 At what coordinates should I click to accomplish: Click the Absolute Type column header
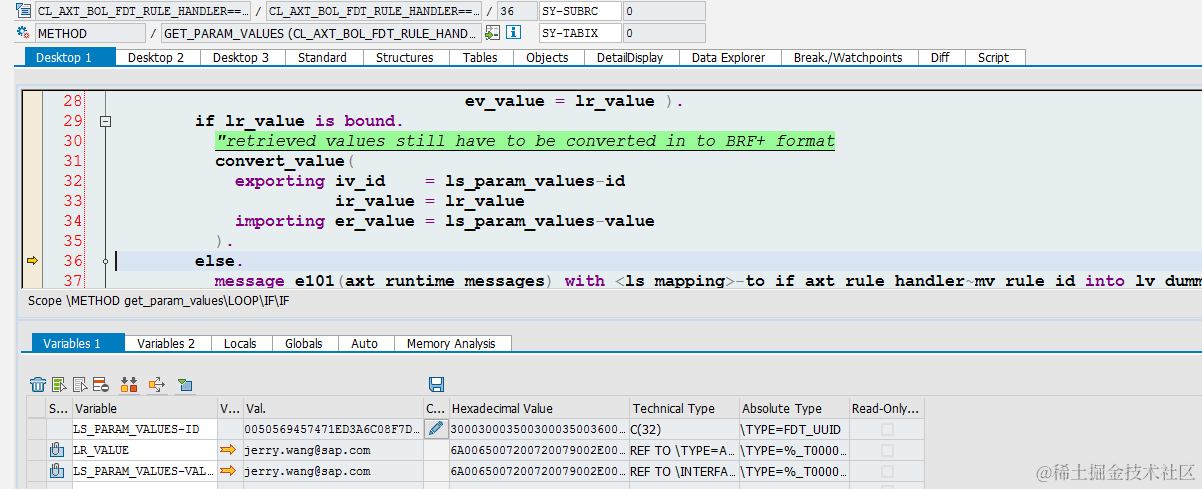coord(793,408)
